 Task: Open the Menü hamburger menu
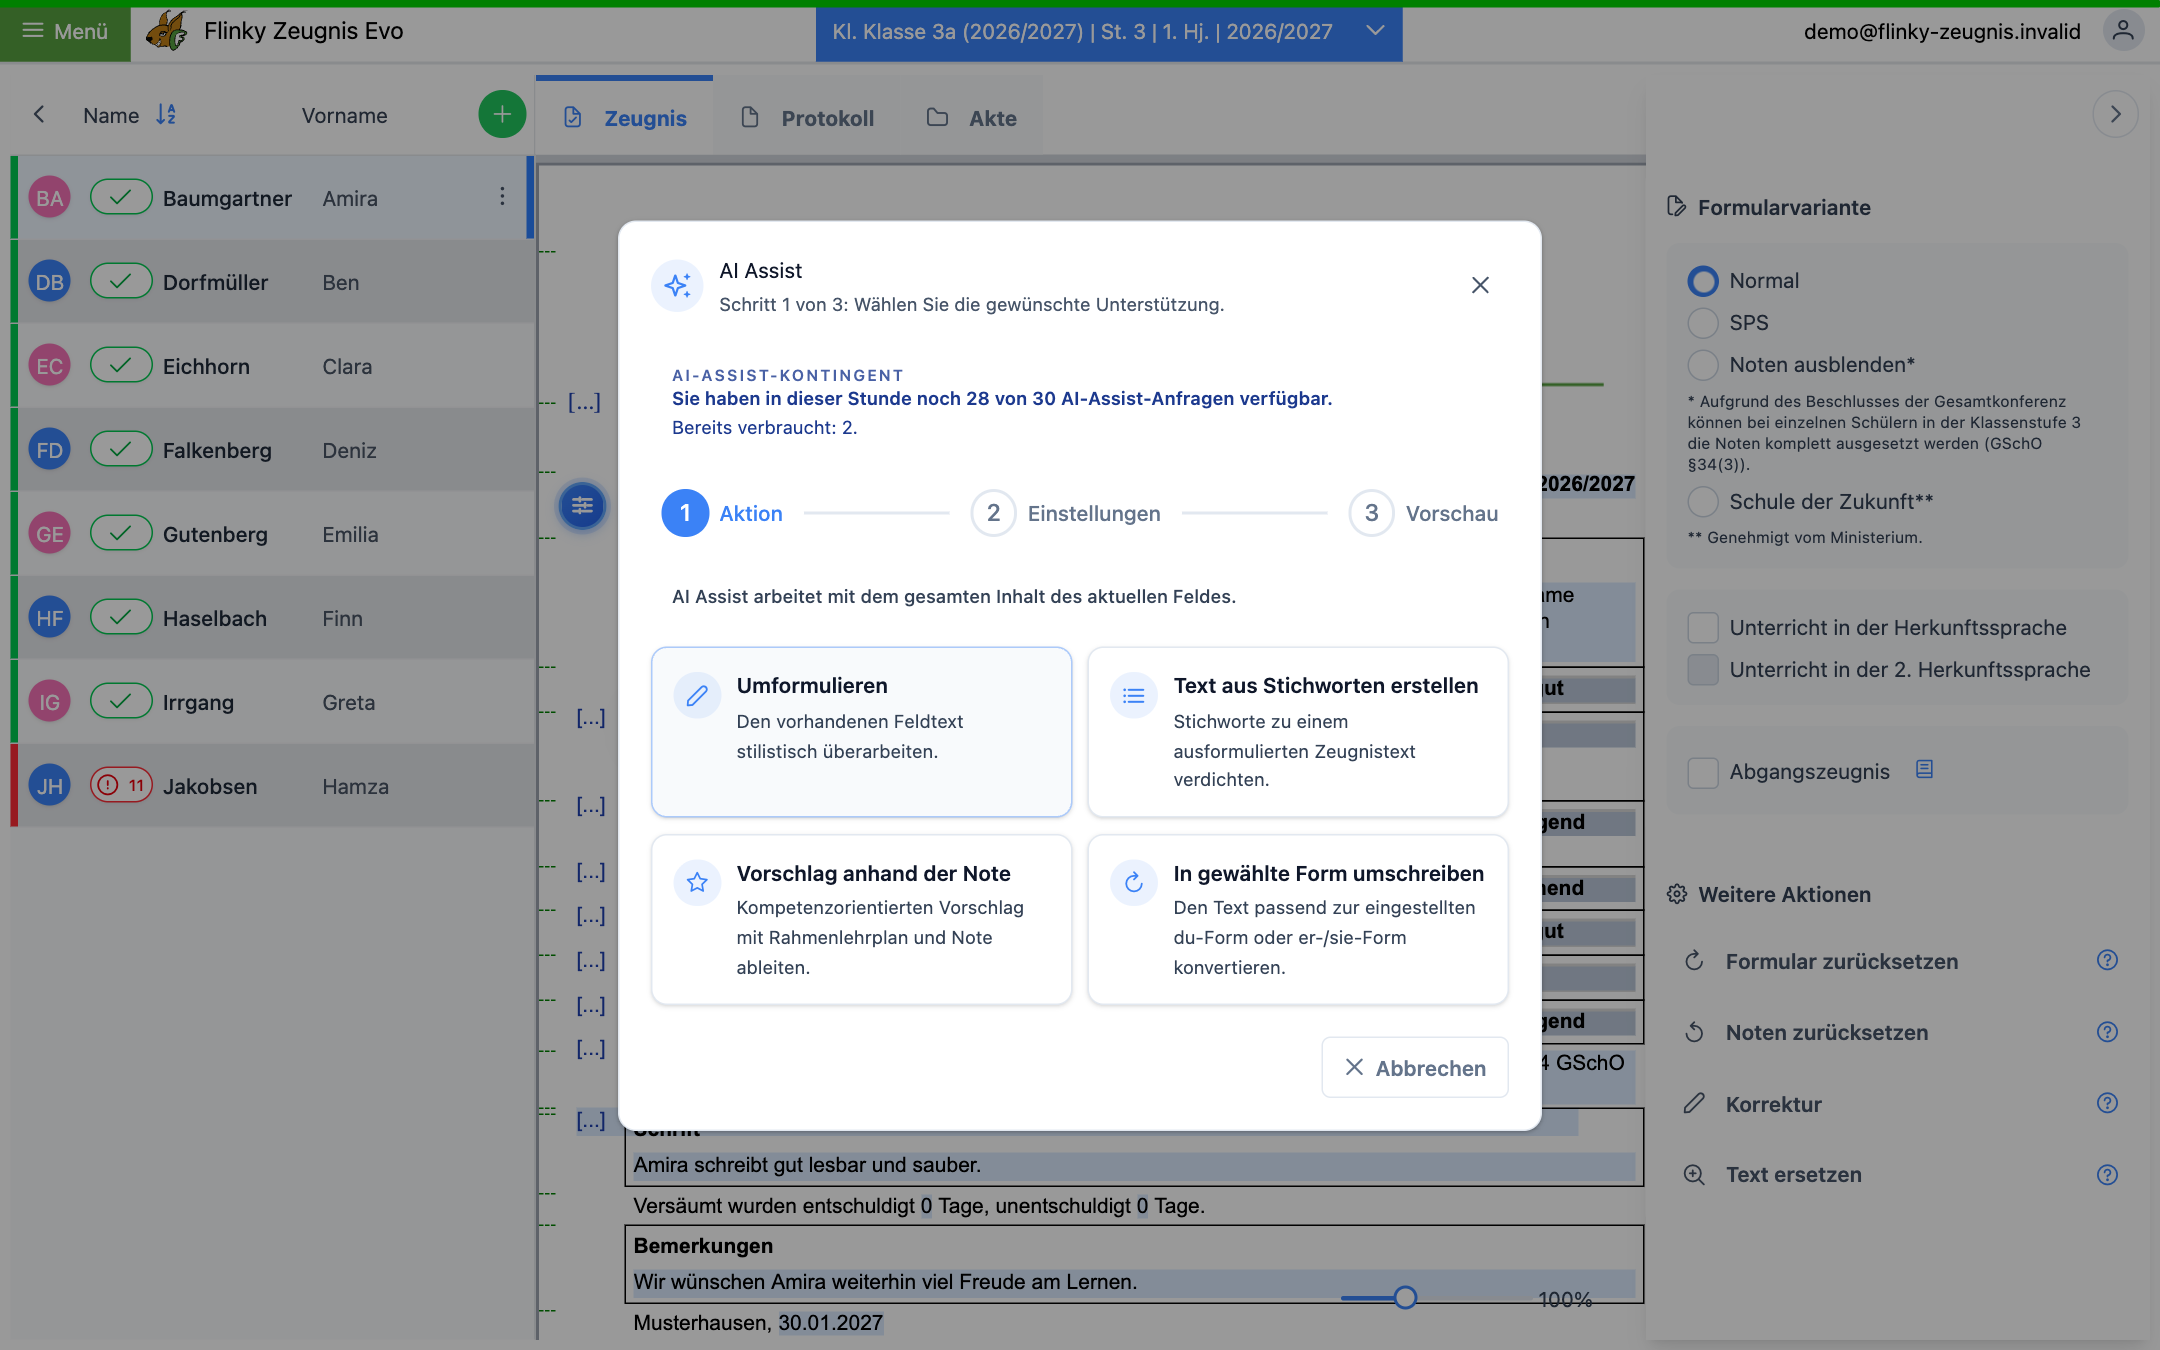click(x=65, y=31)
